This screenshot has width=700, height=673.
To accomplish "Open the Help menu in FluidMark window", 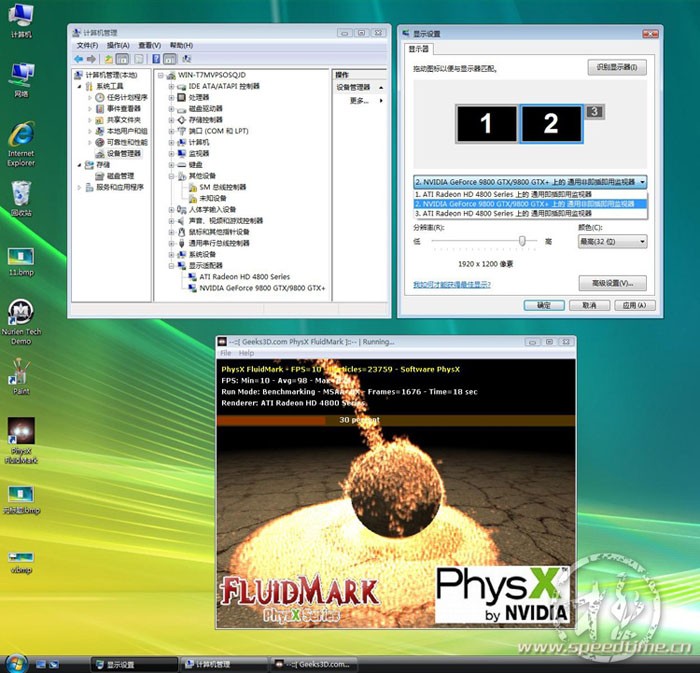I will pyautogui.click(x=246, y=353).
